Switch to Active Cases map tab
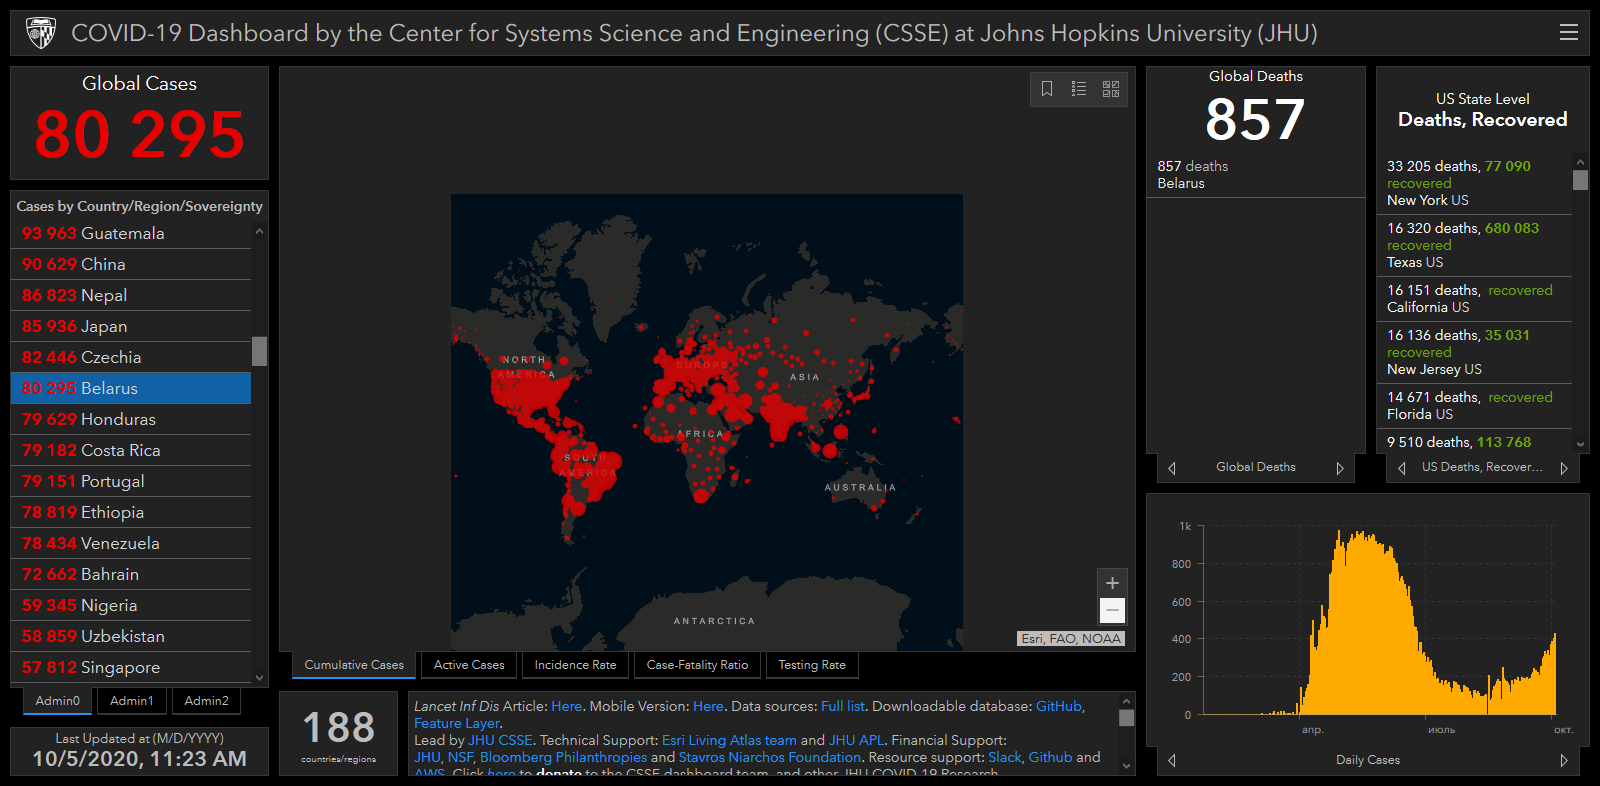Screen dimensions: 1600x786 469,665
